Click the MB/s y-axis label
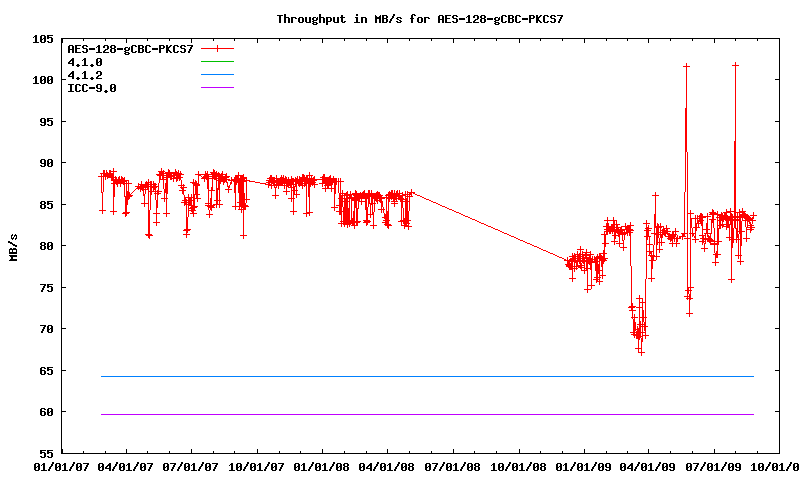The width and height of the screenshot is (800, 480). point(14,246)
